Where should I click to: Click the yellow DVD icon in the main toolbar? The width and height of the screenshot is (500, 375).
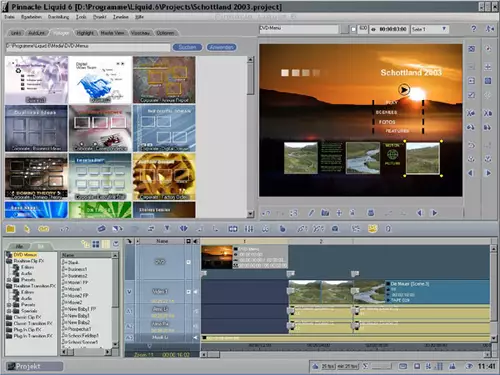coord(44,229)
